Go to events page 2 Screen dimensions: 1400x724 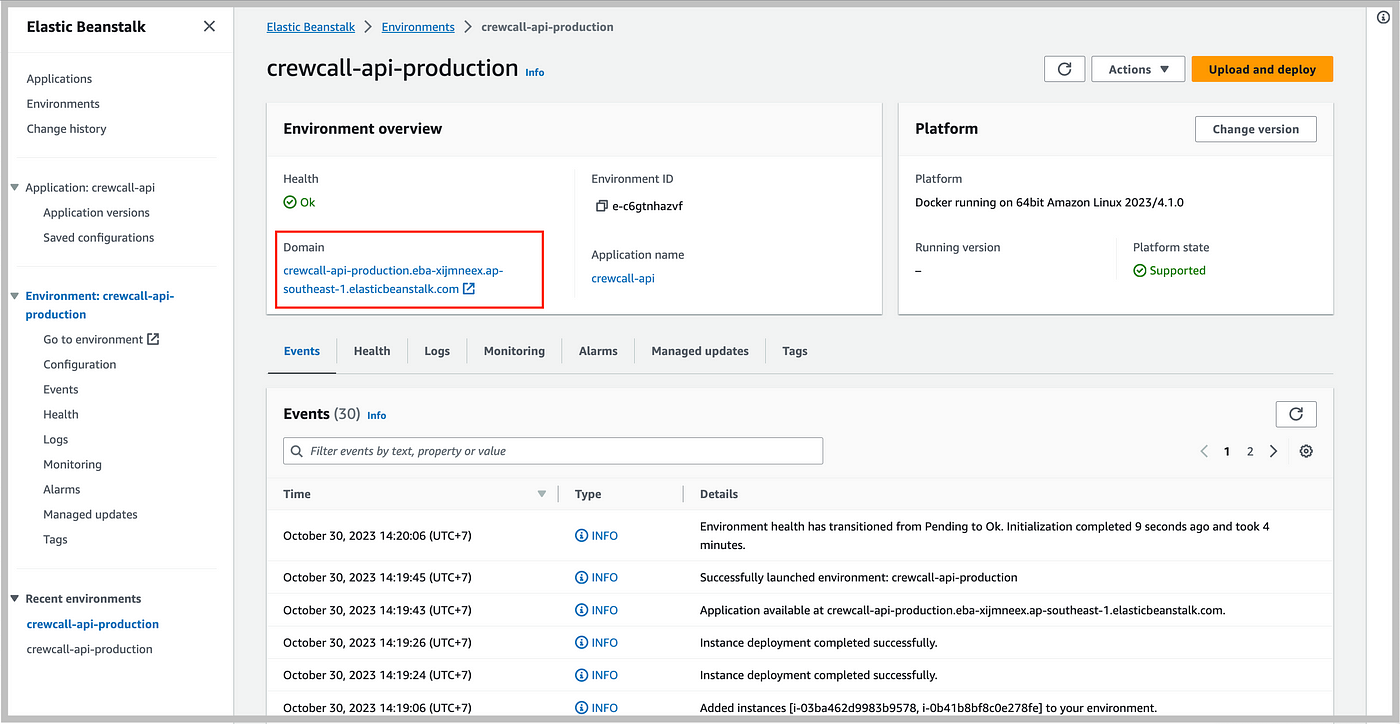click(1250, 451)
